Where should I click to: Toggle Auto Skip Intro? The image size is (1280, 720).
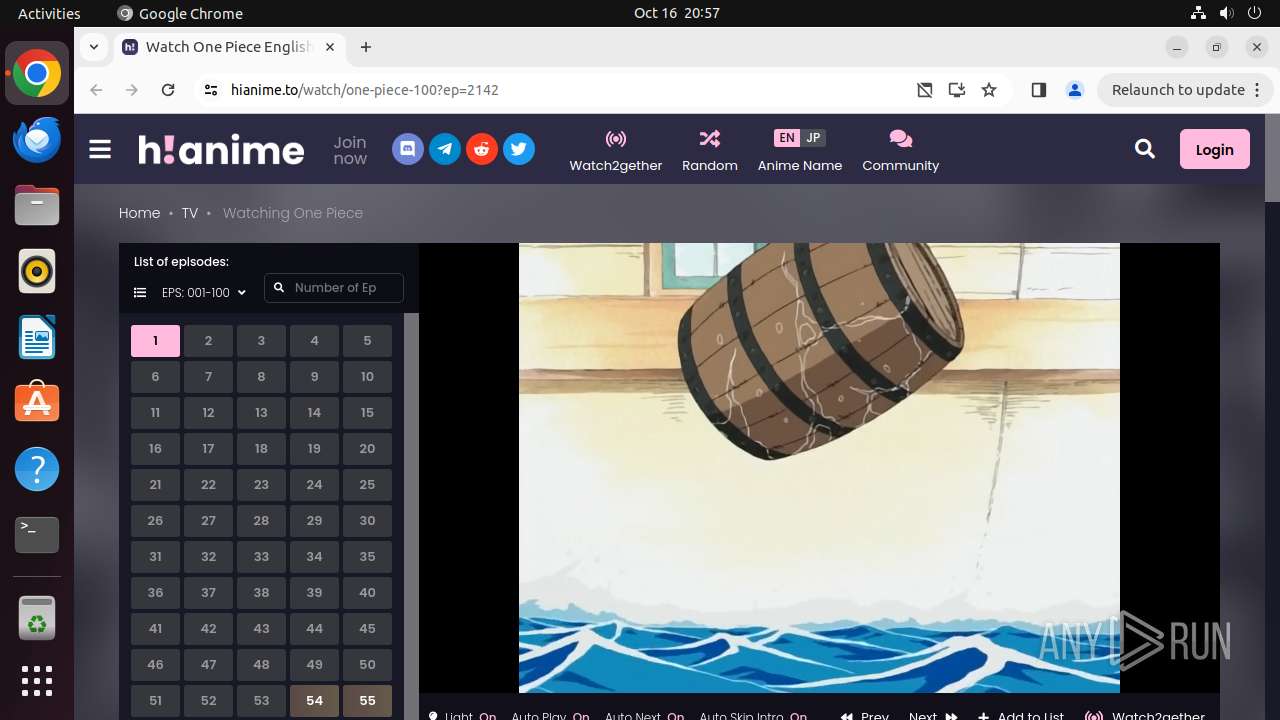tap(753, 715)
